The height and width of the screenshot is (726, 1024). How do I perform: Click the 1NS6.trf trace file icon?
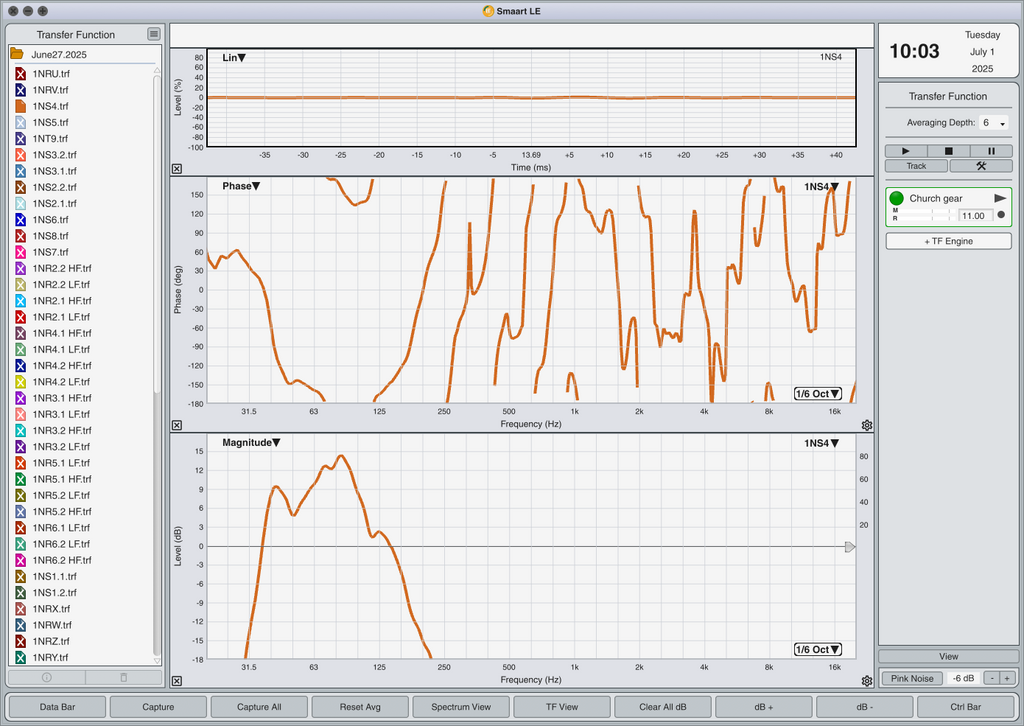(20, 219)
